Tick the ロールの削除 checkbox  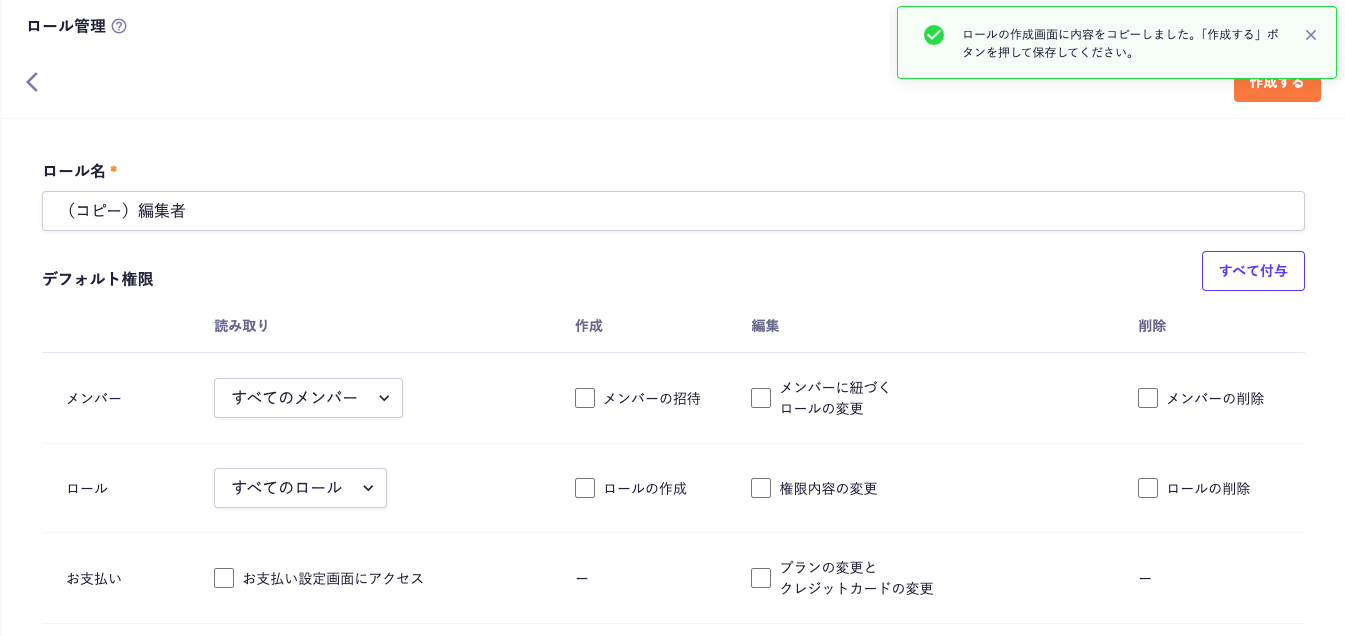(x=1148, y=488)
